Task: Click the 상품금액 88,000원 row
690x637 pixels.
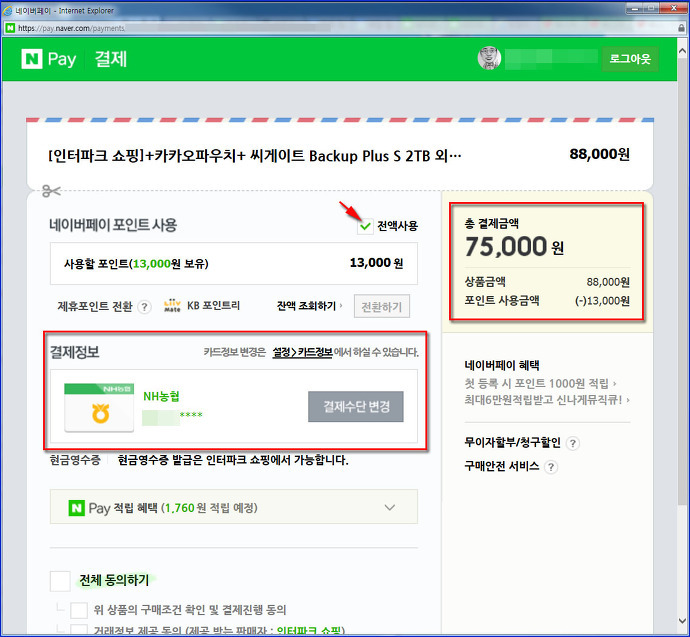Action: 547,282
